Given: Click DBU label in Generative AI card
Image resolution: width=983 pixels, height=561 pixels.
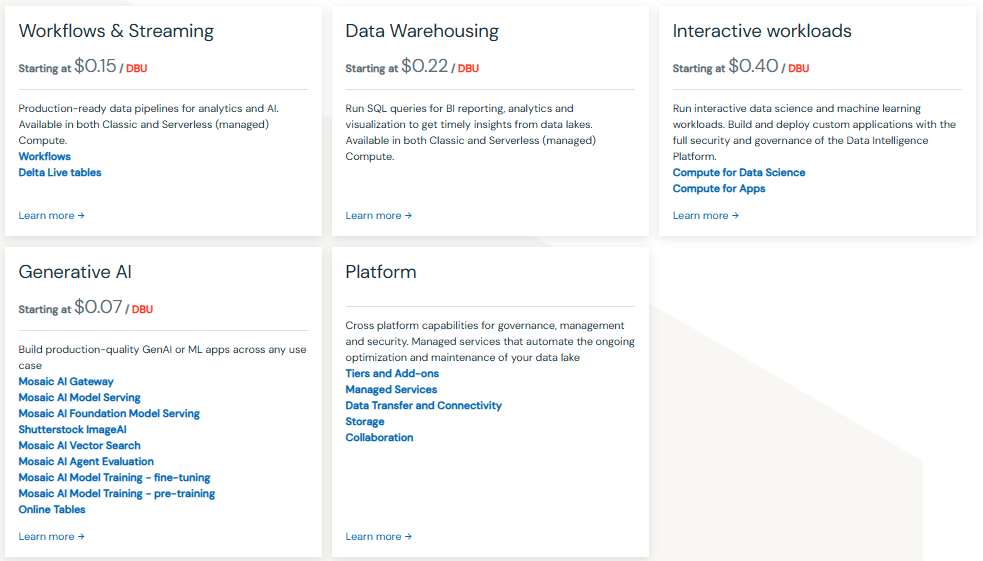Looking at the screenshot, I should [x=142, y=310].
